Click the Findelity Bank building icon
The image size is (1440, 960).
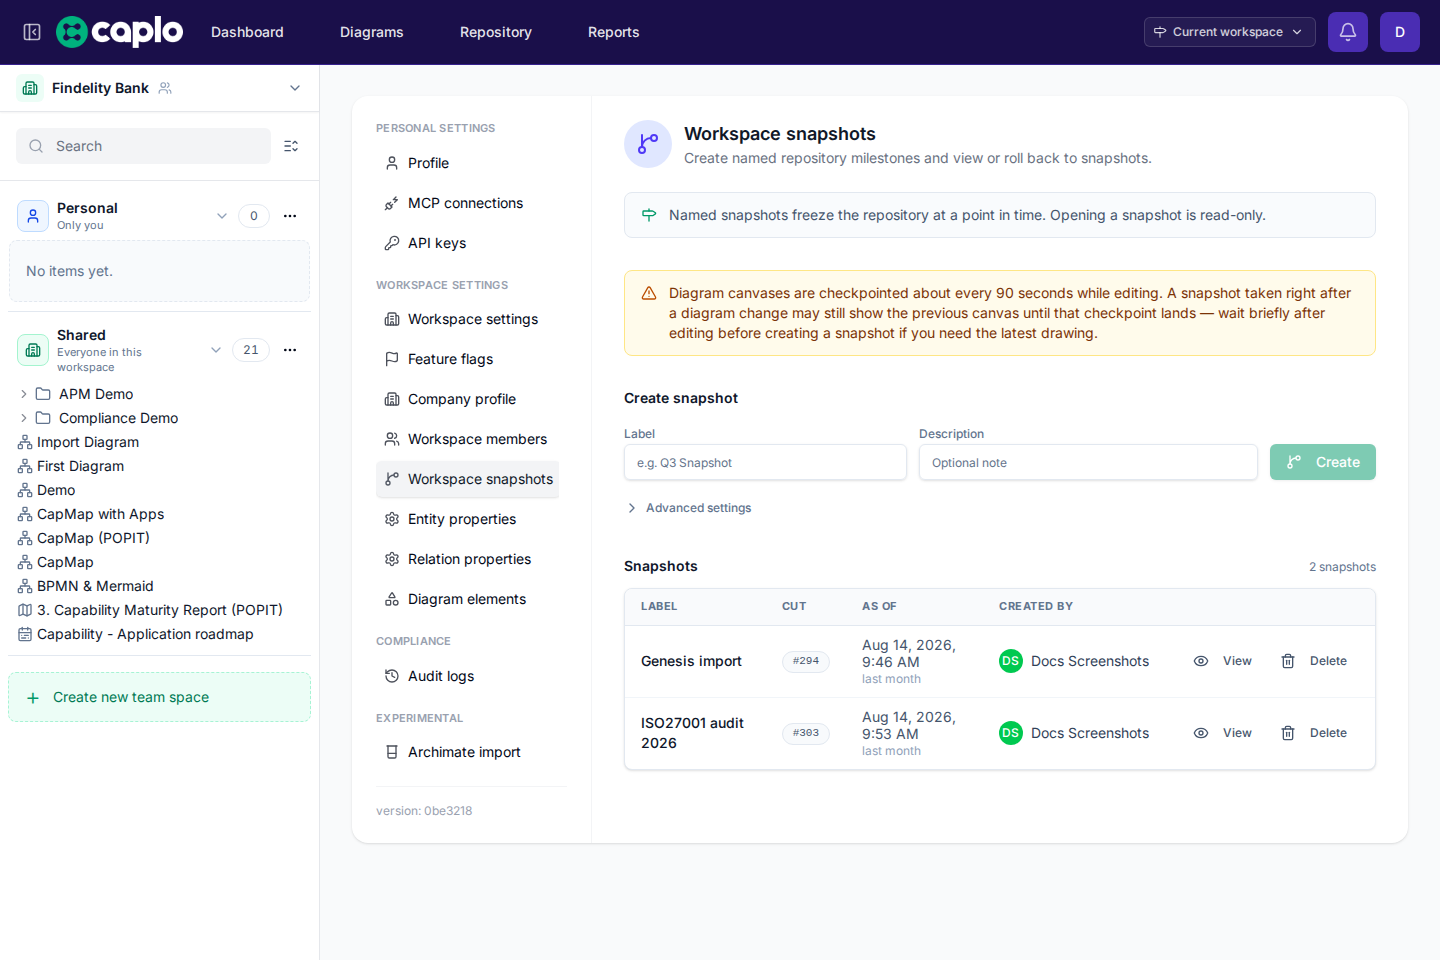click(x=30, y=88)
